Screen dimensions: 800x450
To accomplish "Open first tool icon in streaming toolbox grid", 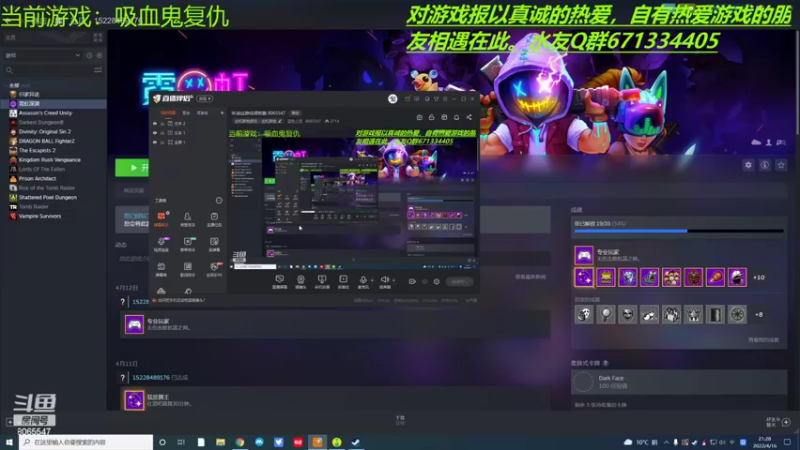I will [161, 218].
